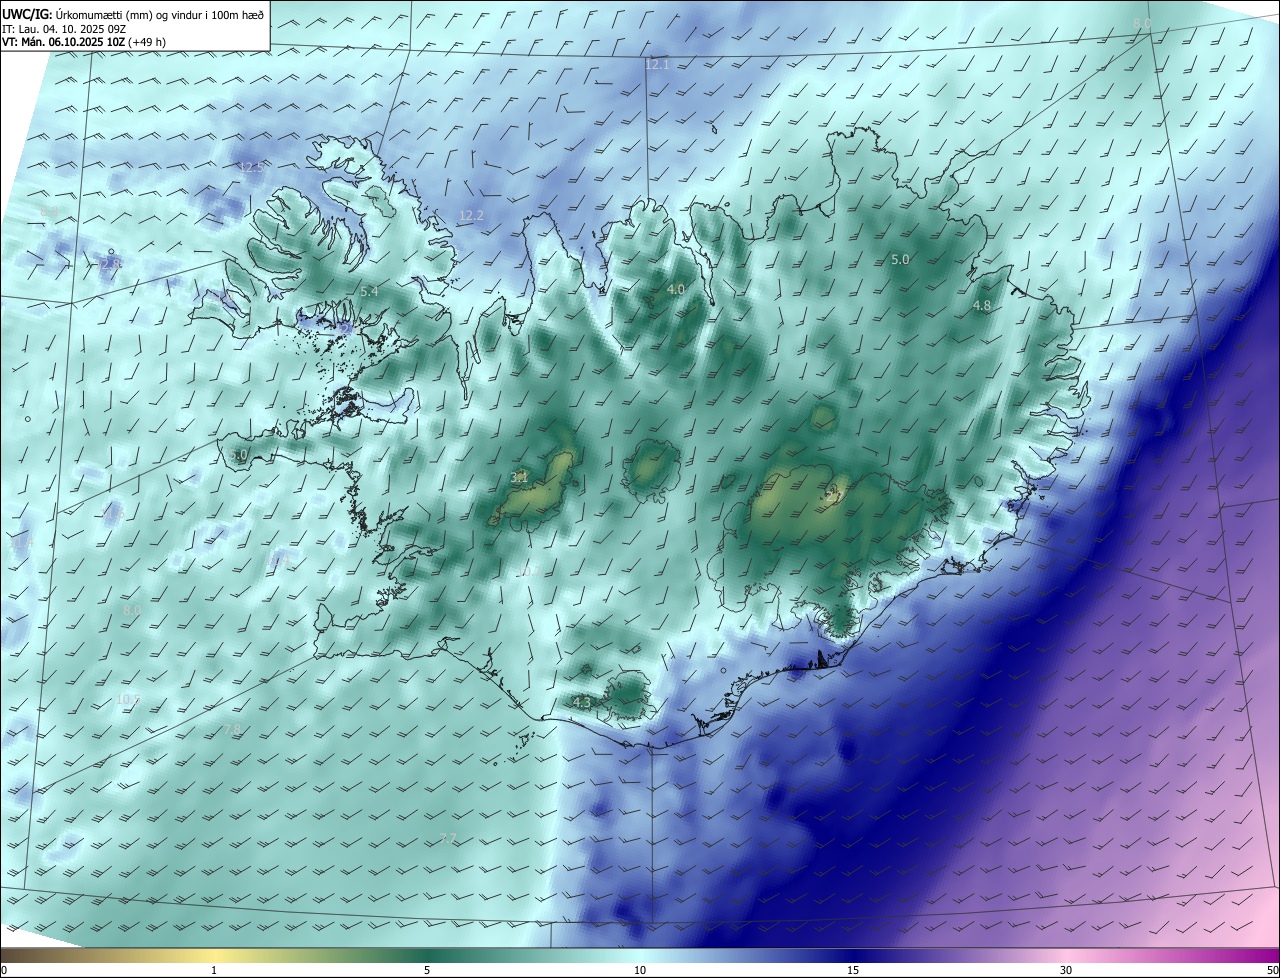
Task: Click the 12.1 value label north of Iceland
Action: [x=657, y=64]
